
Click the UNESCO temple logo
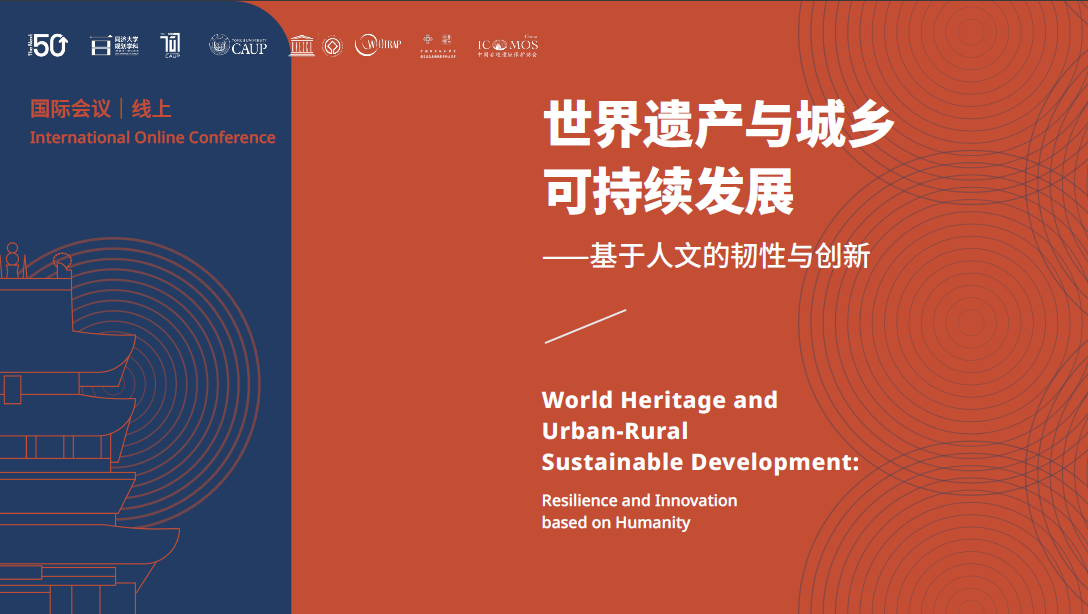[x=302, y=46]
